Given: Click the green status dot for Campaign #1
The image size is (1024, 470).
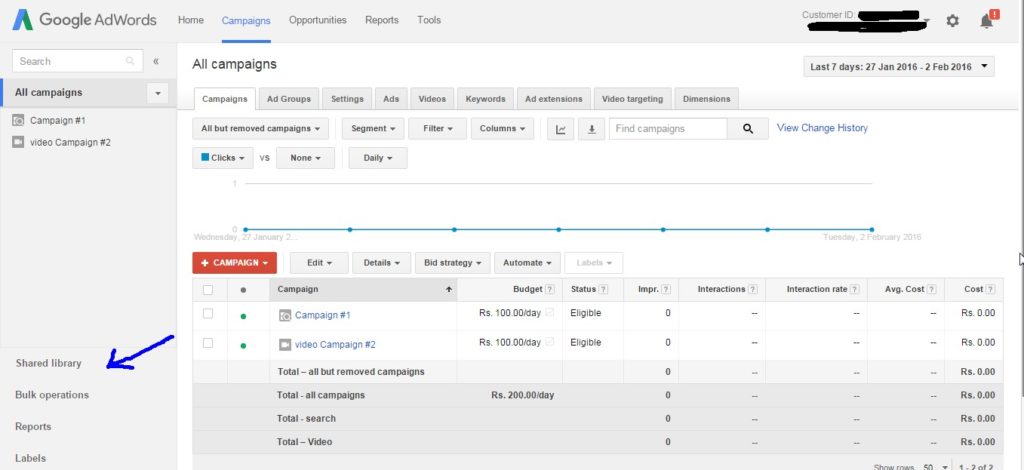Looking at the screenshot, I should tap(244, 317).
